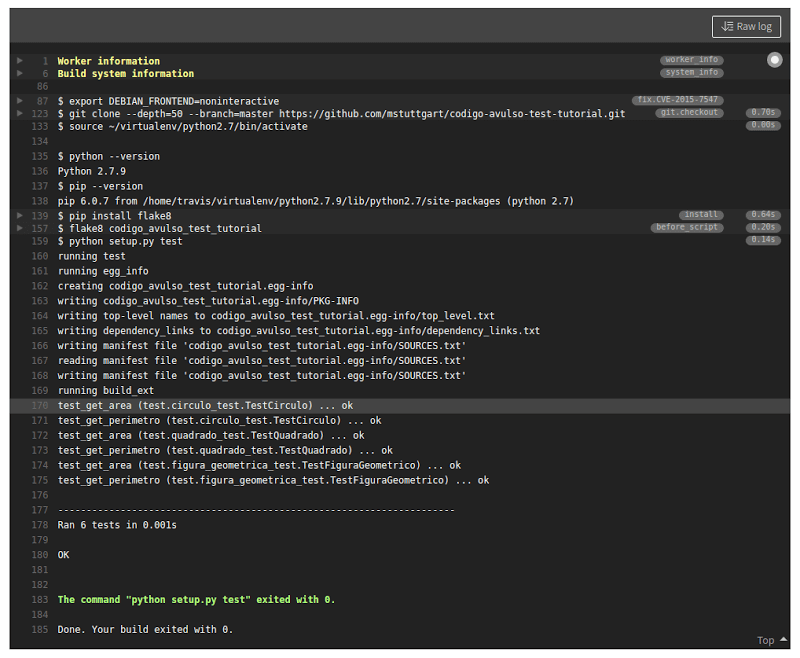Click line number 170 to link to it

[x=40, y=405]
